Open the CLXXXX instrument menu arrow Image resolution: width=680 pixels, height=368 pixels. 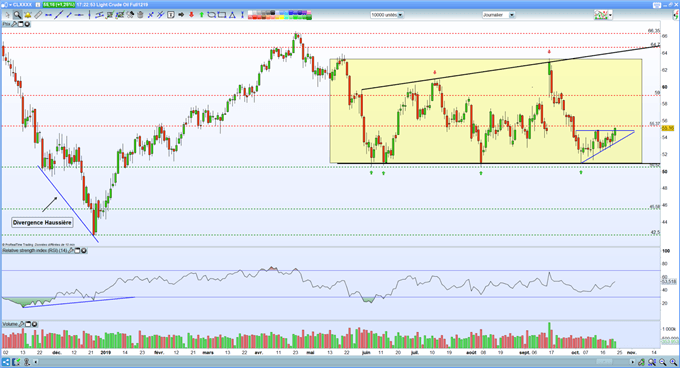(10, 4)
